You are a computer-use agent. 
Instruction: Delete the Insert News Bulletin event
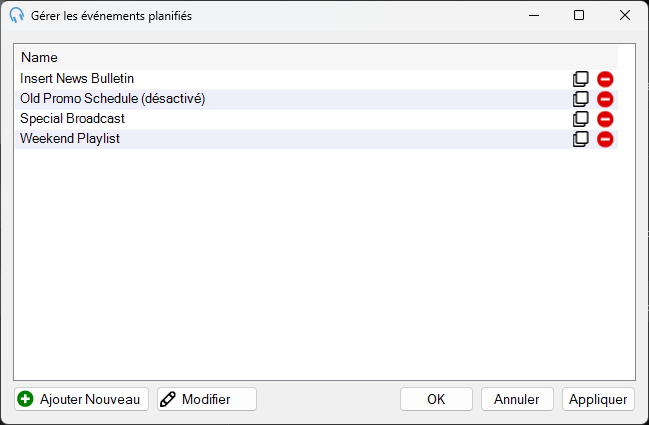tap(605, 79)
